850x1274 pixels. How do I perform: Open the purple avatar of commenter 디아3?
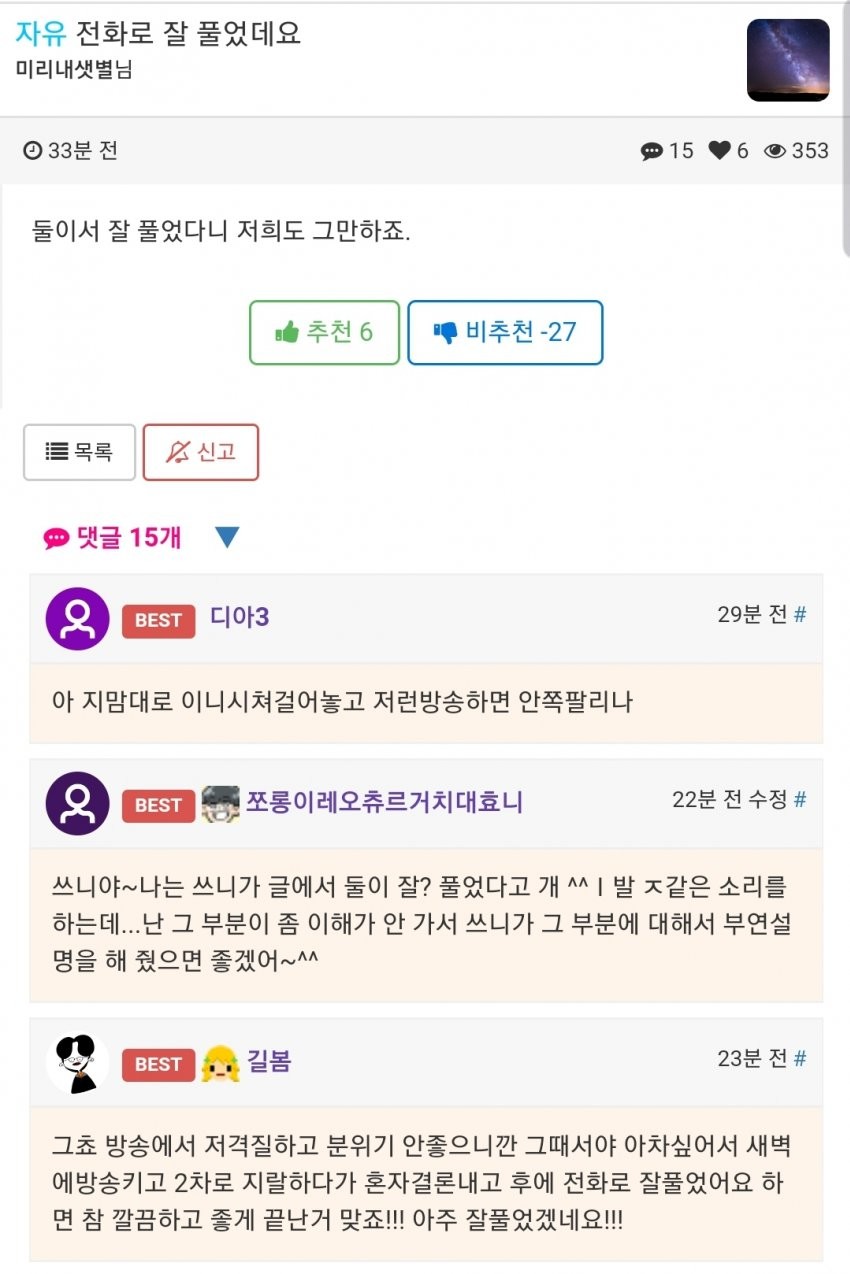point(77,619)
